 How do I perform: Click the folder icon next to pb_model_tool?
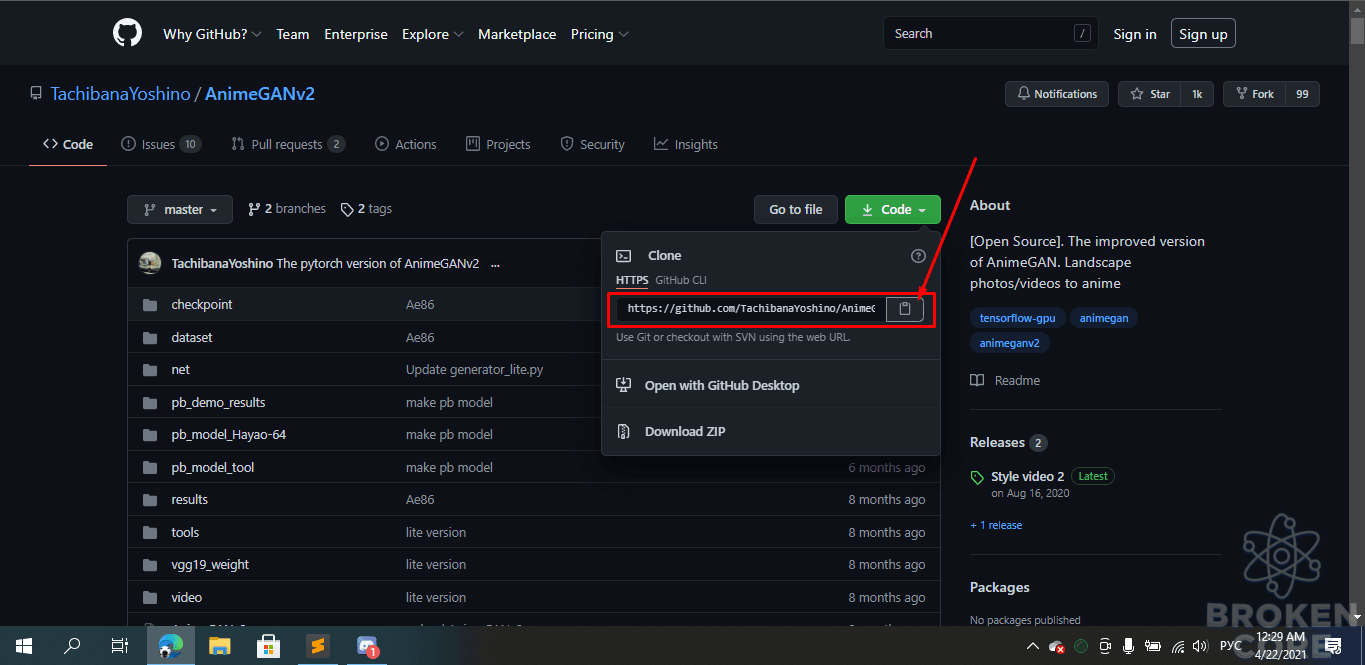point(150,468)
